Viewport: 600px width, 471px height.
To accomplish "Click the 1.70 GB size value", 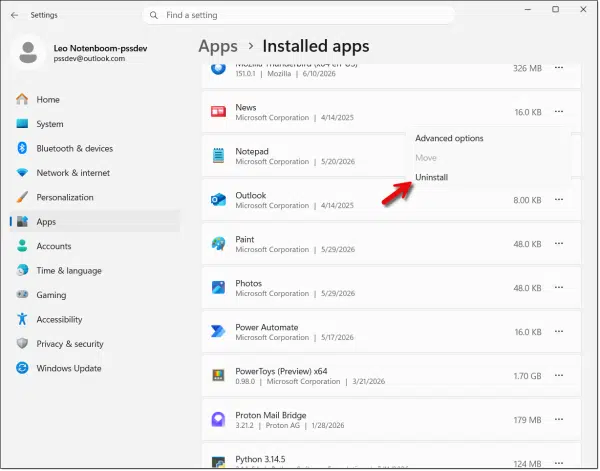I will [x=527, y=376].
